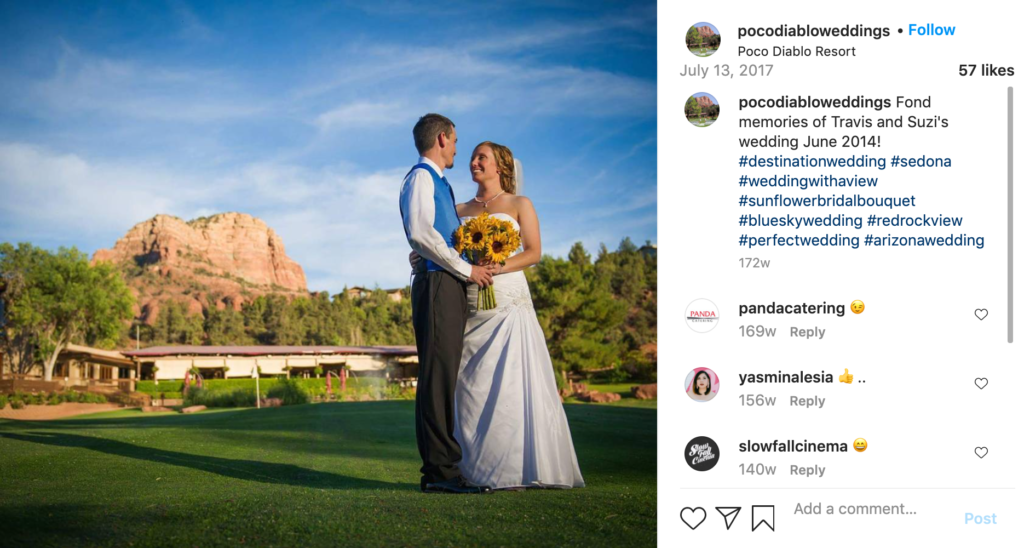Click the comments panel scrollbar
Image resolution: width=1024 pixels, height=548 pixels.
click(x=1010, y=216)
